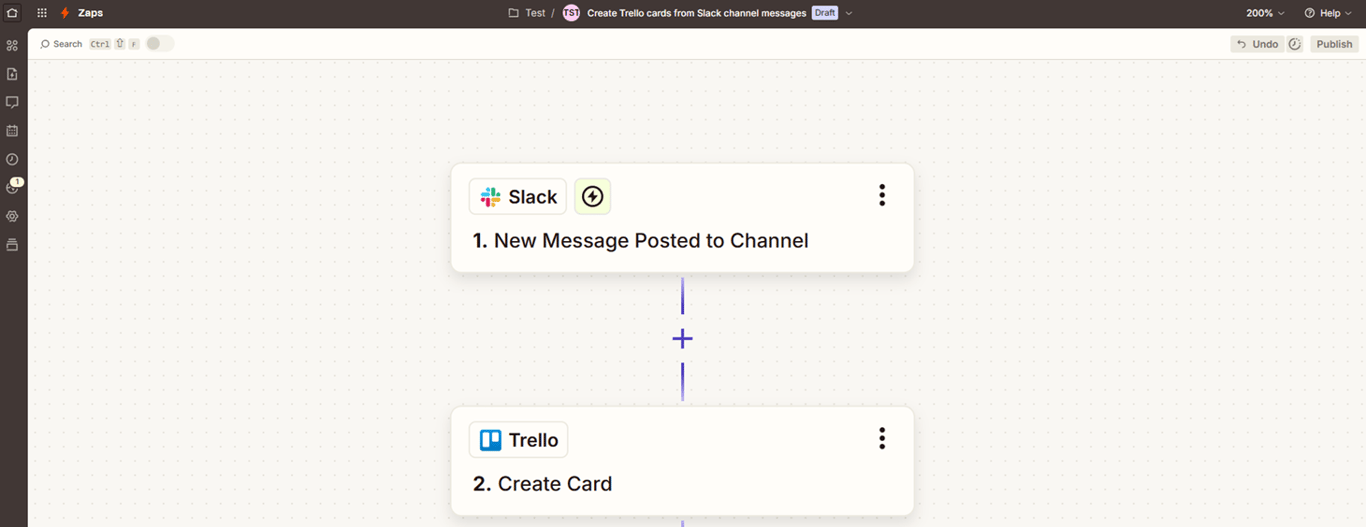This screenshot has width=1366, height=527.
Task: Open the four-circles apps icon in sidebar
Action: pyautogui.click(x=12, y=45)
